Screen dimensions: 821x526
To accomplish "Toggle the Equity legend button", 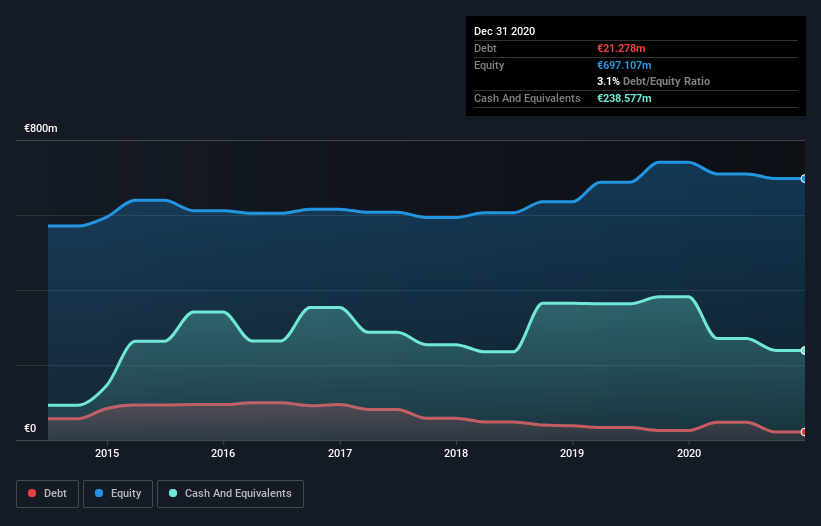I will 118,494.
